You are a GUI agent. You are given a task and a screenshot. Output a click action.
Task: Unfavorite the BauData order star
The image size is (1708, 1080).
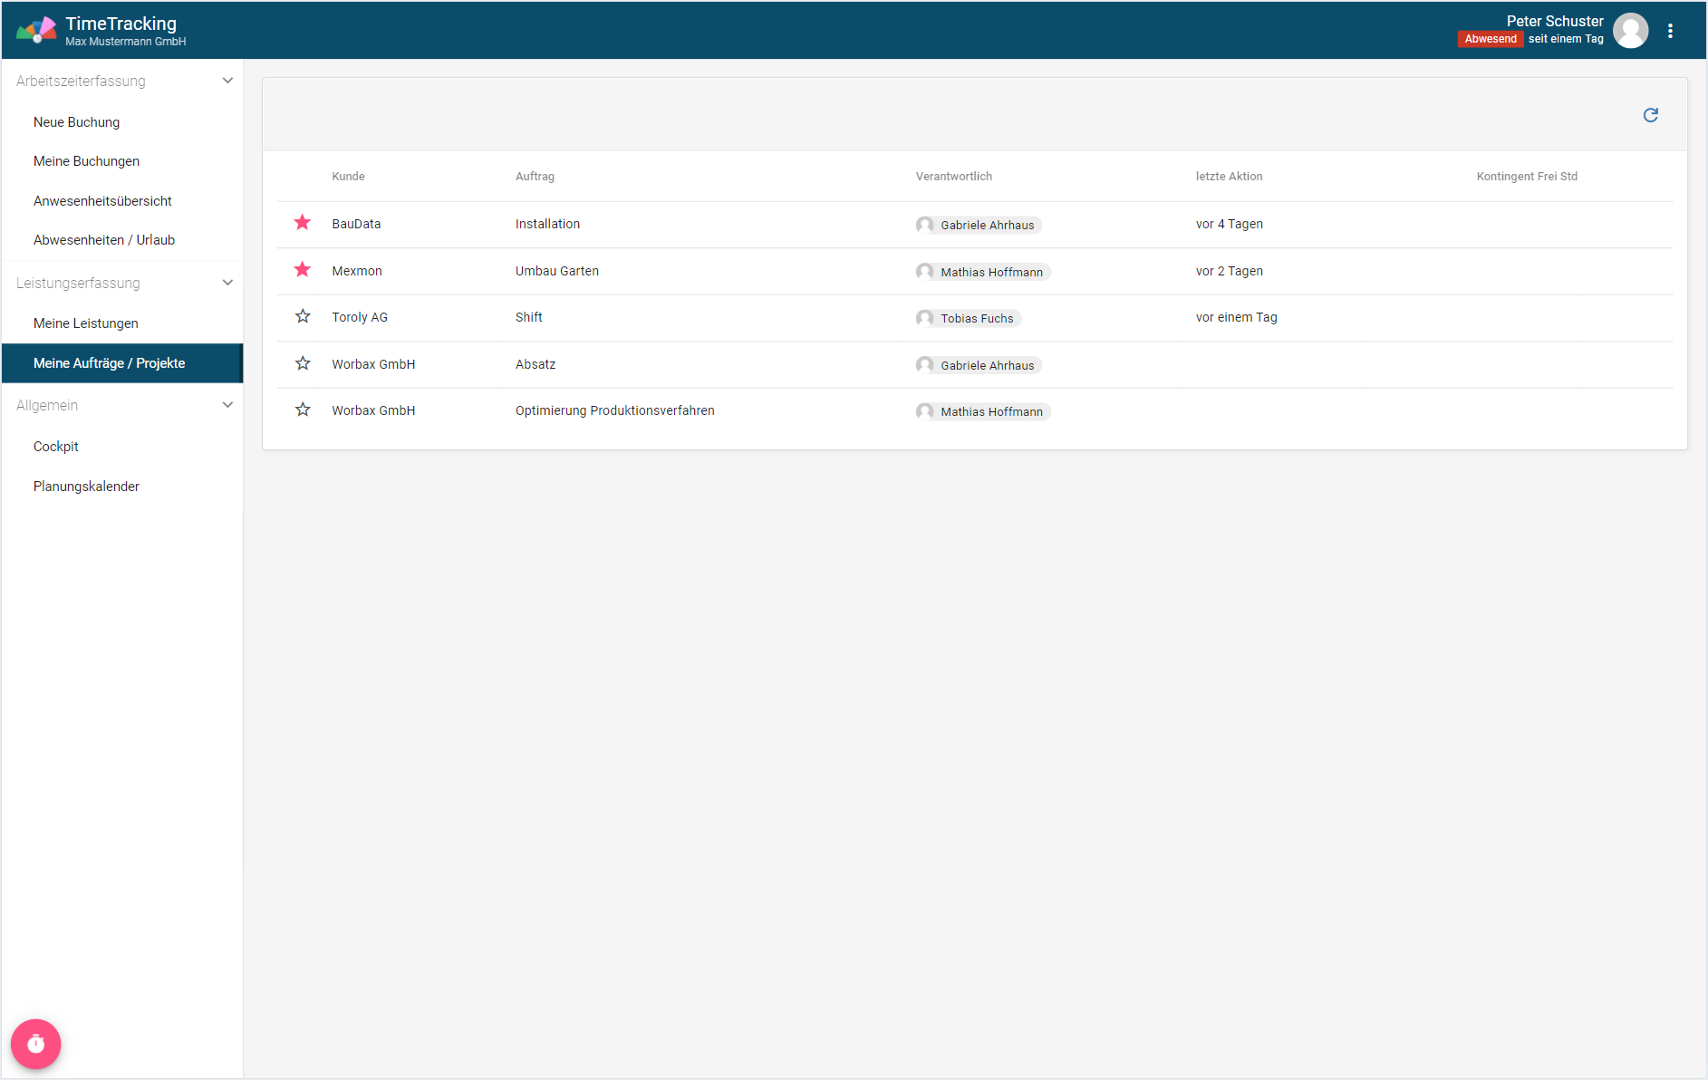tap(302, 223)
